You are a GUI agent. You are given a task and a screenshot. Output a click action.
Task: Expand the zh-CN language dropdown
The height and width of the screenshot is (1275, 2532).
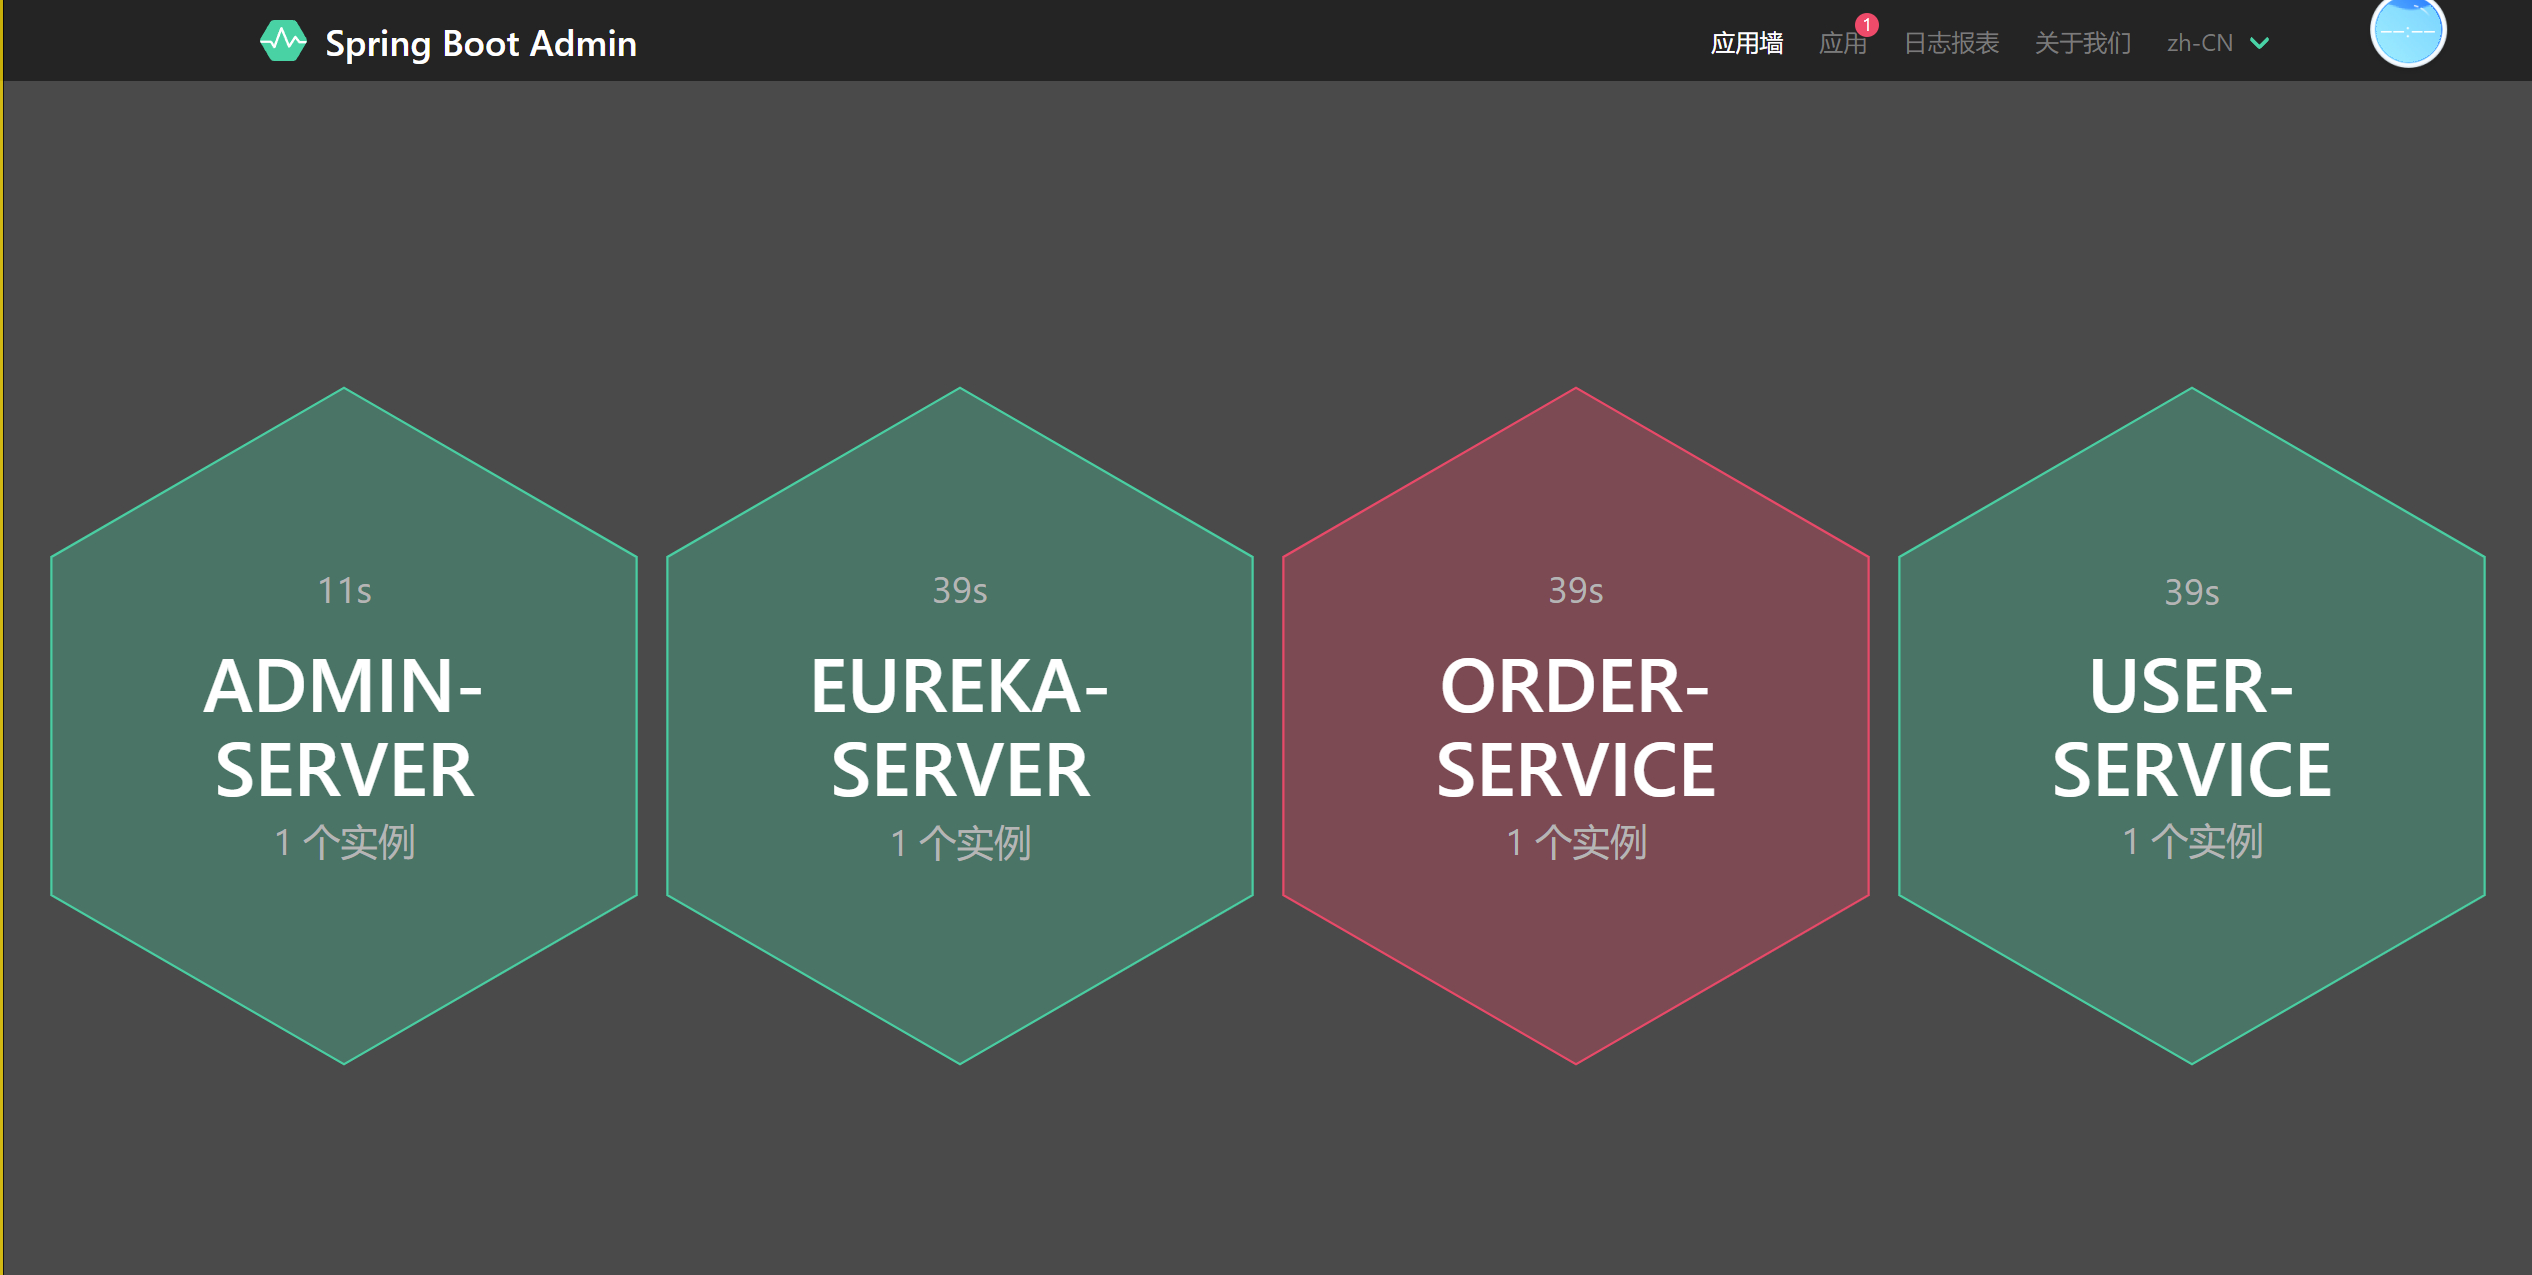coord(2200,43)
